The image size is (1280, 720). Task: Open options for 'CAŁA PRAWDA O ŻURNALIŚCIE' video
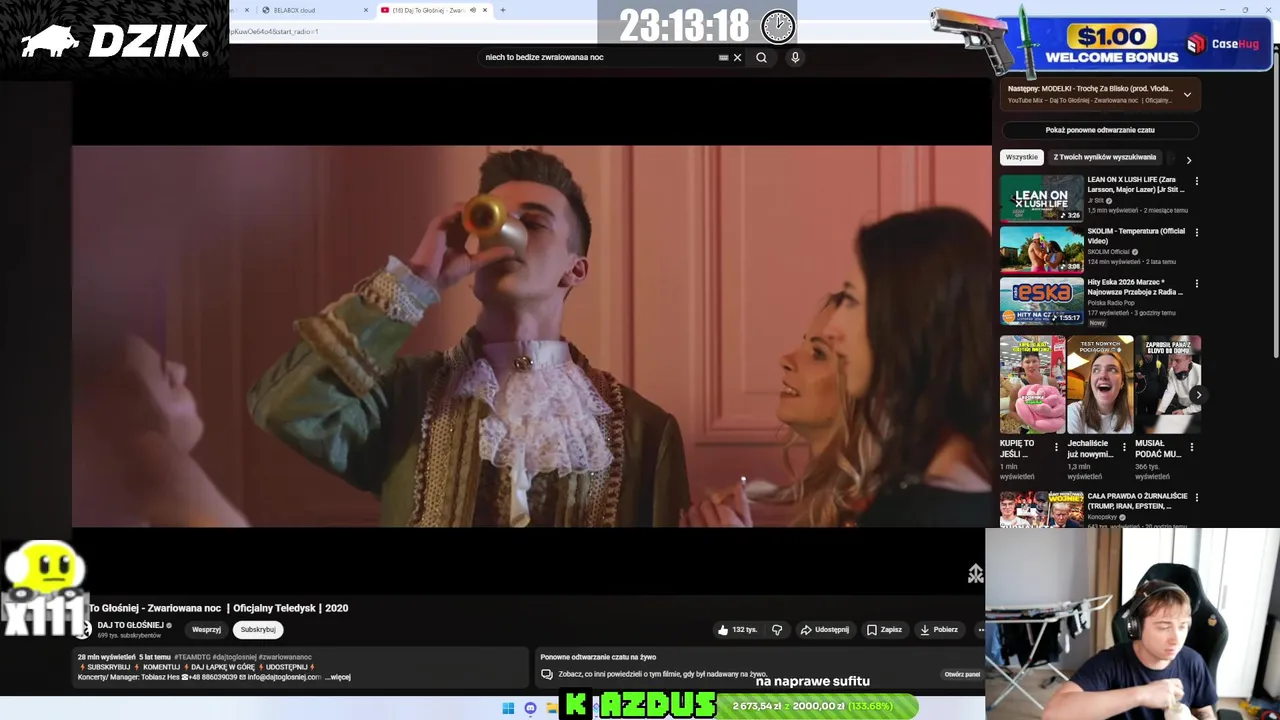pyautogui.click(x=1196, y=497)
